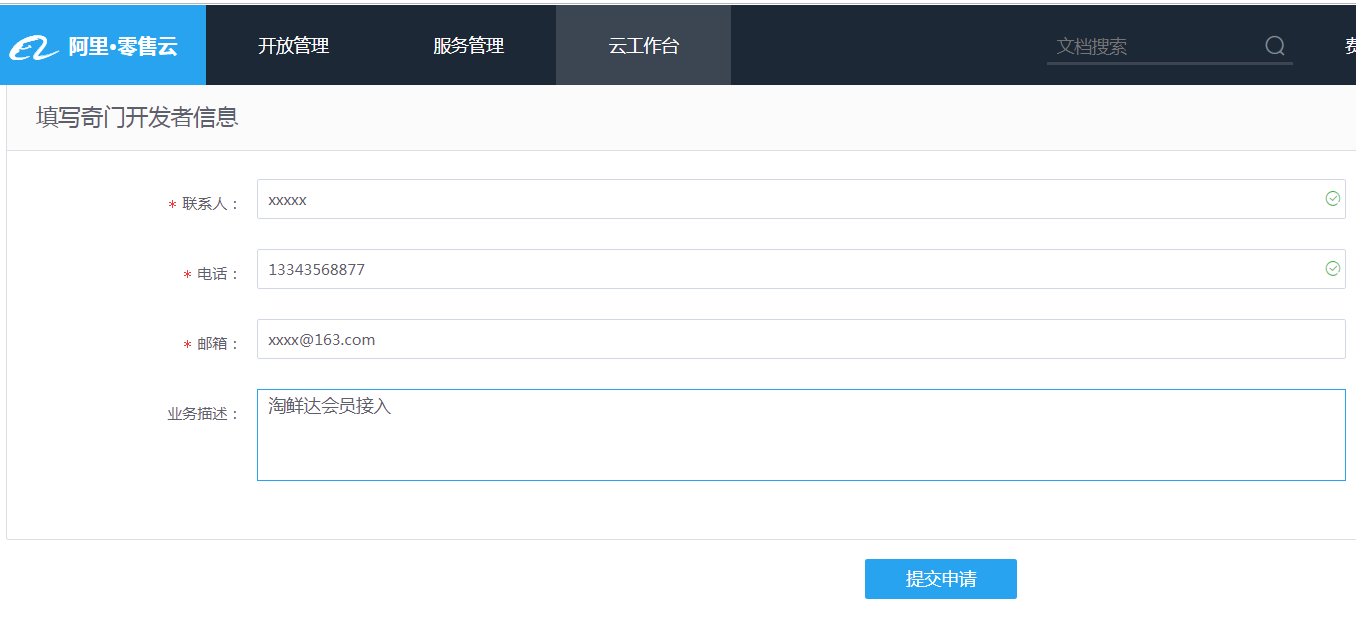This screenshot has height=629, width=1356.
Task: Click the green checkmark in 联系人 field
Action: click(x=1332, y=199)
